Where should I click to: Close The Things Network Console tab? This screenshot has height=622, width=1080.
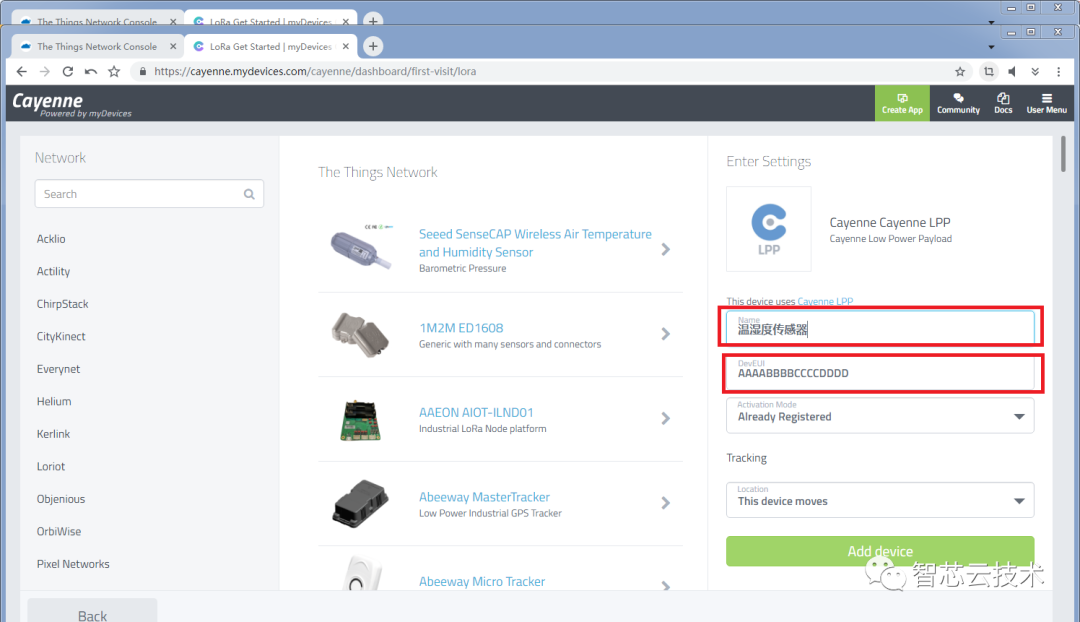coord(173,46)
